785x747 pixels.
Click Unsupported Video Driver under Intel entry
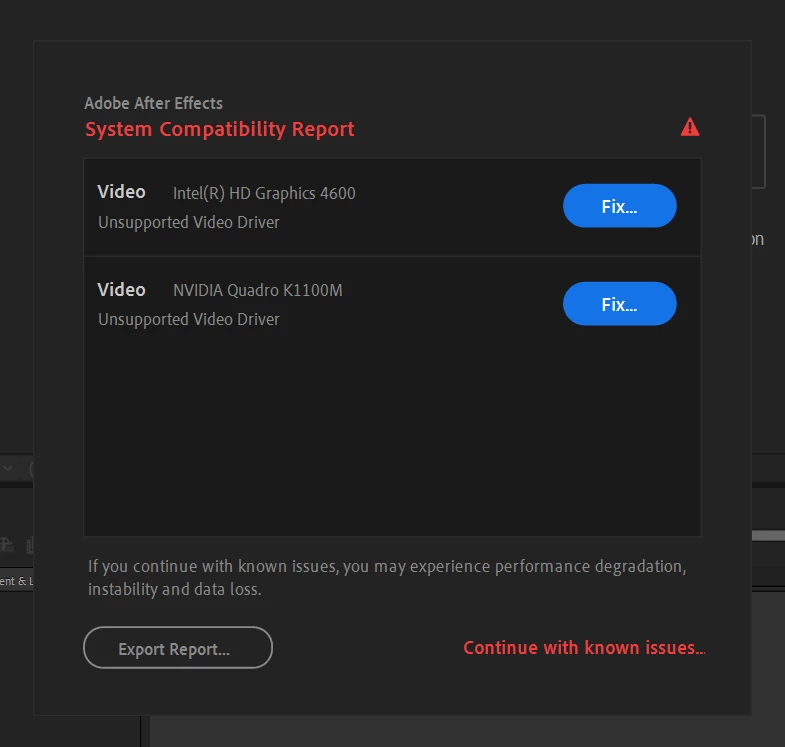tap(189, 222)
